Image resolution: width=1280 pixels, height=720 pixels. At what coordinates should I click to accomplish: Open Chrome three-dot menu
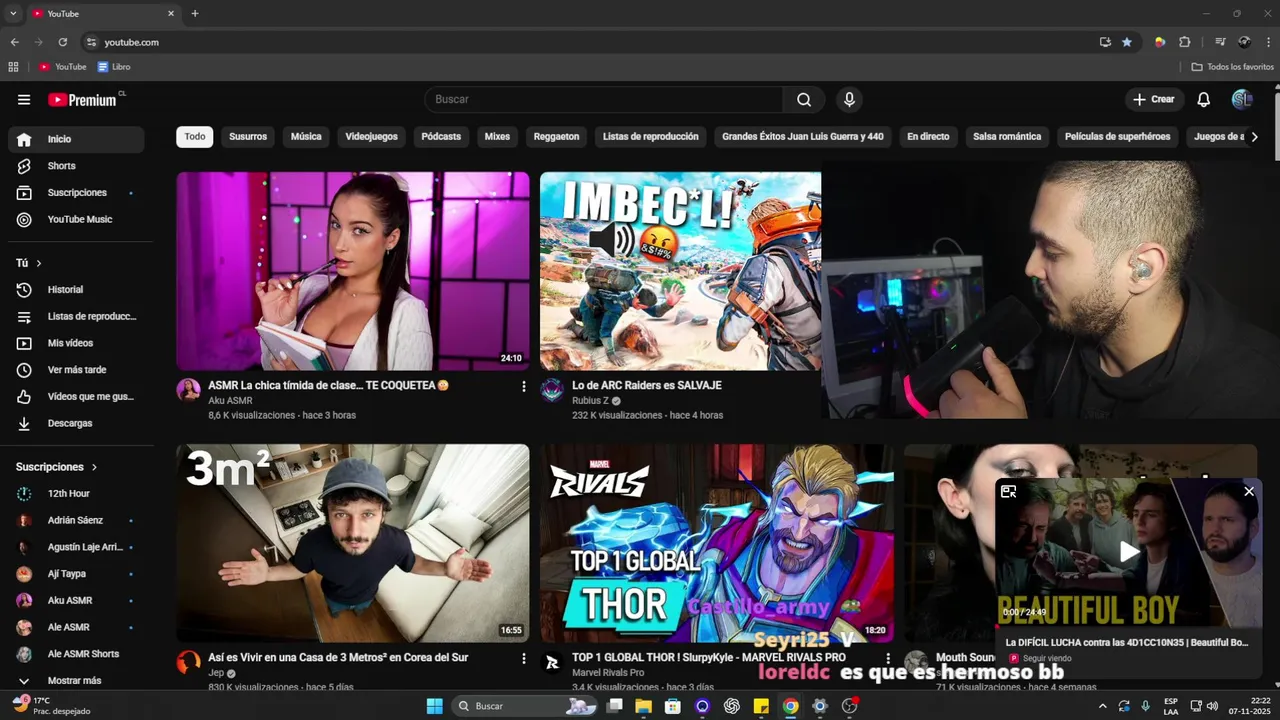point(1267,42)
